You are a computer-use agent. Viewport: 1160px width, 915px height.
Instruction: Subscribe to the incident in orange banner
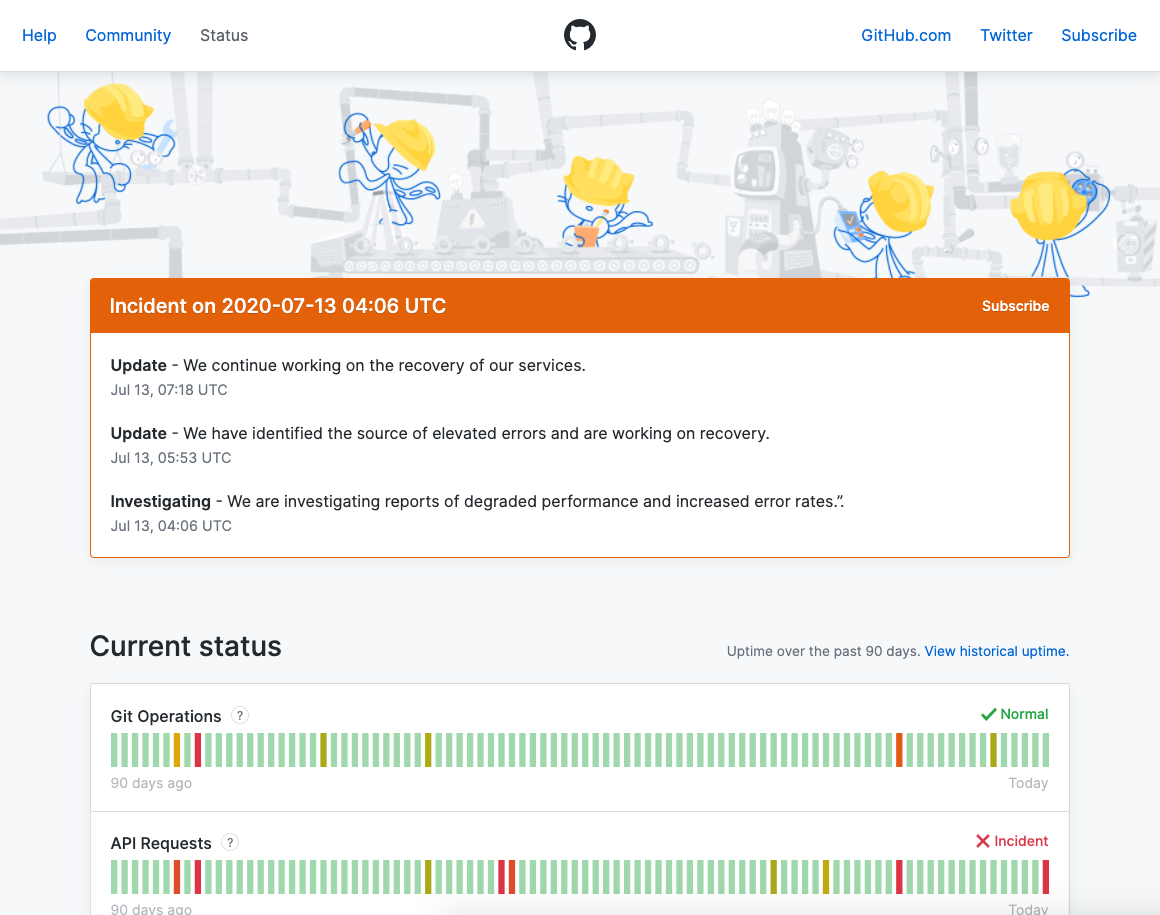pyautogui.click(x=1015, y=306)
